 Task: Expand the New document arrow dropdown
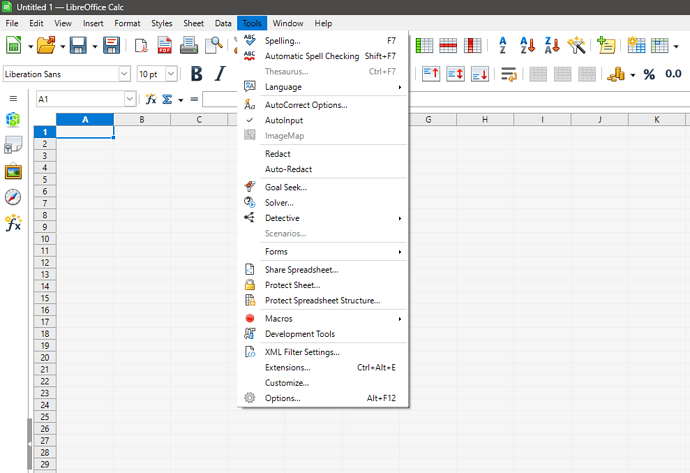pos(30,46)
